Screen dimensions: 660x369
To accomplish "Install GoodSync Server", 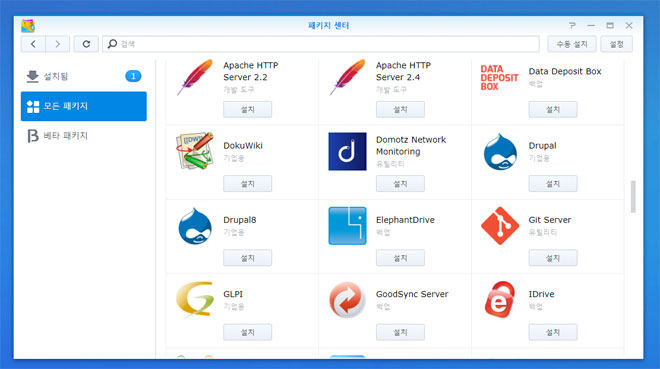I will click(400, 332).
